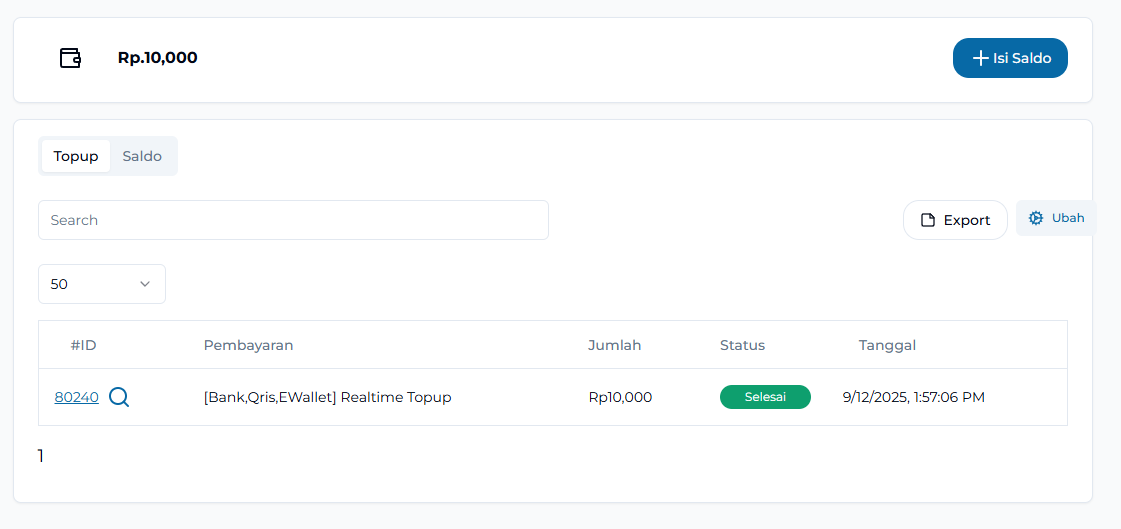Click the magnifier icon next to ID 80240
The width and height of the screenshot is (1121, 529).
coord(119,397)
